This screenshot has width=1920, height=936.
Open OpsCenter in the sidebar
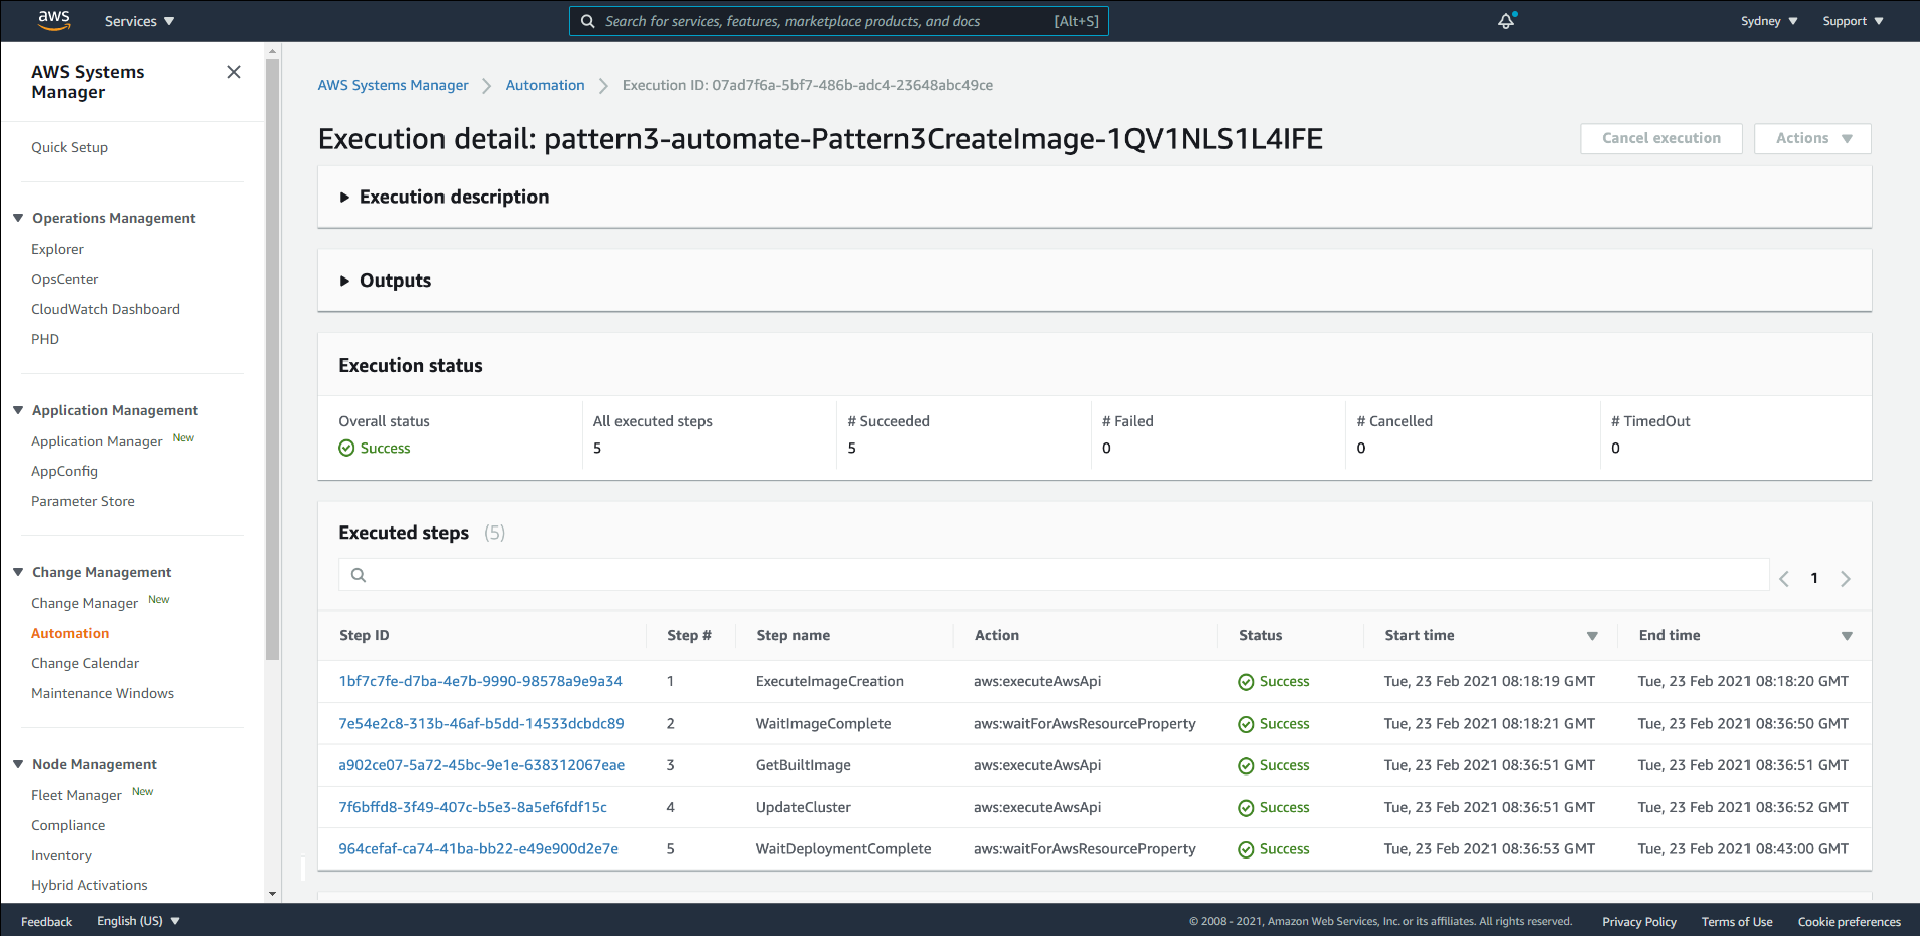[x=64, y=279]
